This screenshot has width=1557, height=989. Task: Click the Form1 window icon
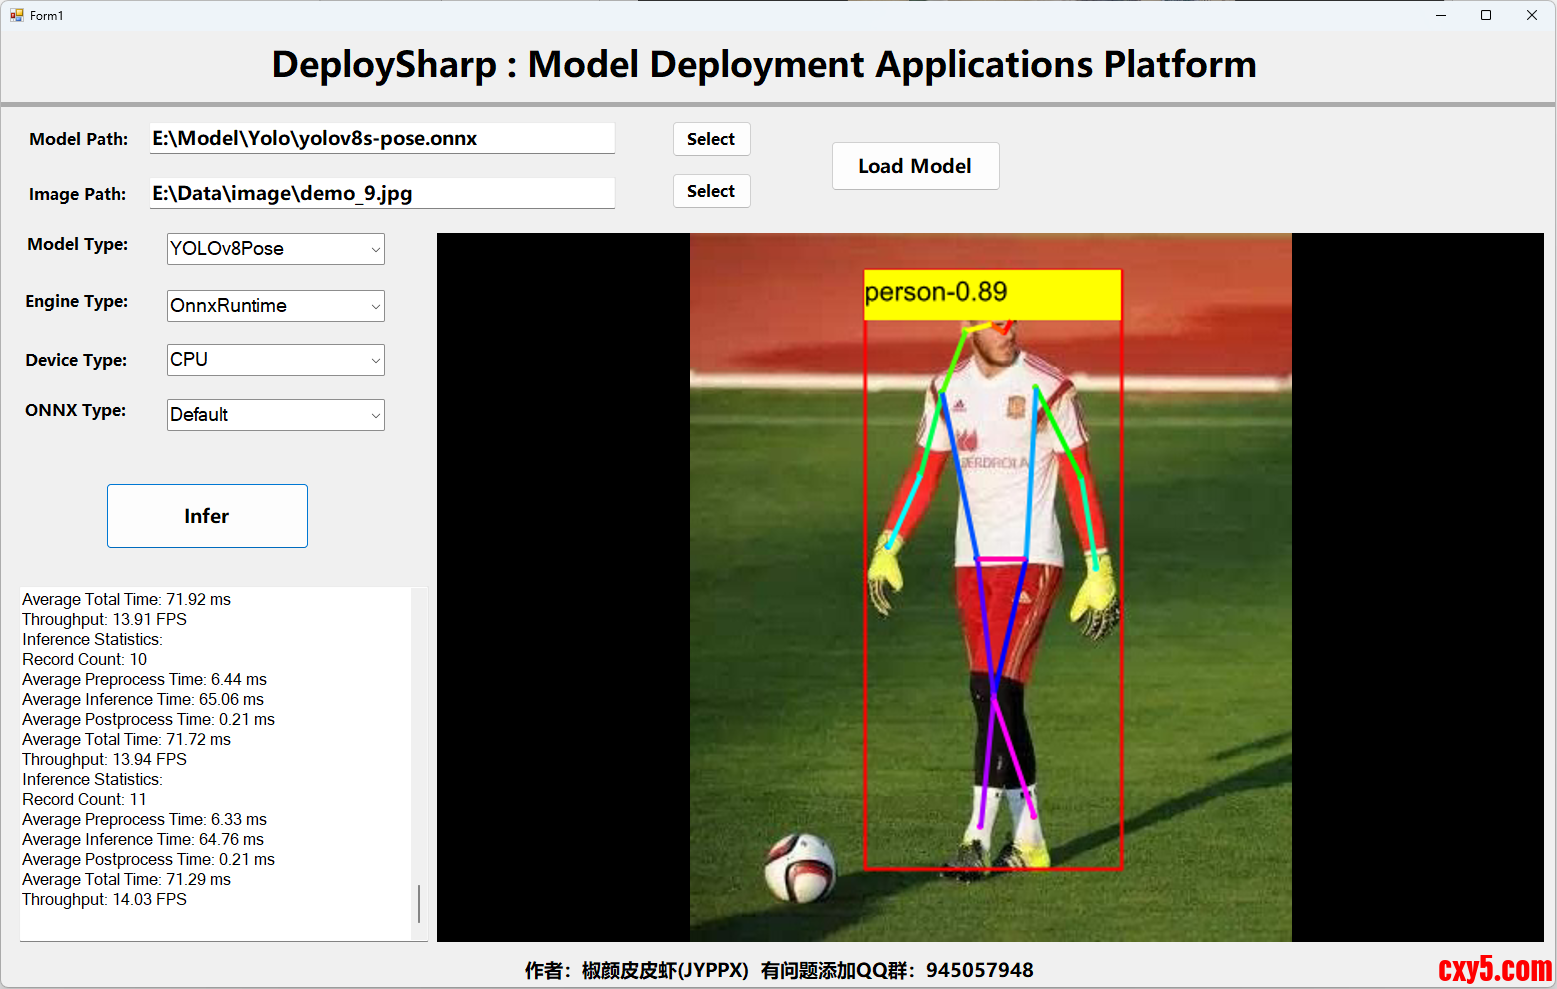click(x=16, y=15)
